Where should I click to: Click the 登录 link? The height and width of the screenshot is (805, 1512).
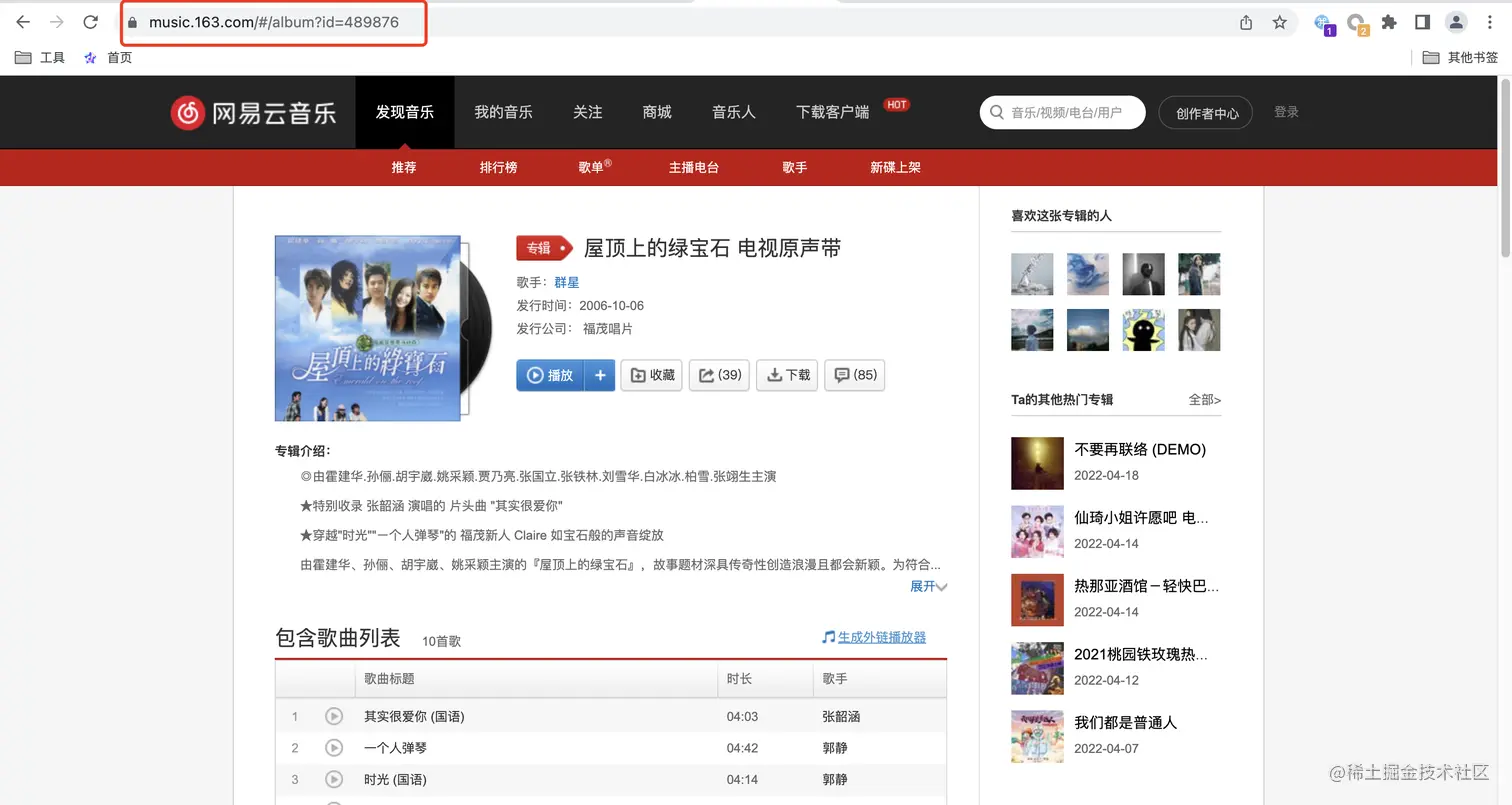(x=1286, y=112)
